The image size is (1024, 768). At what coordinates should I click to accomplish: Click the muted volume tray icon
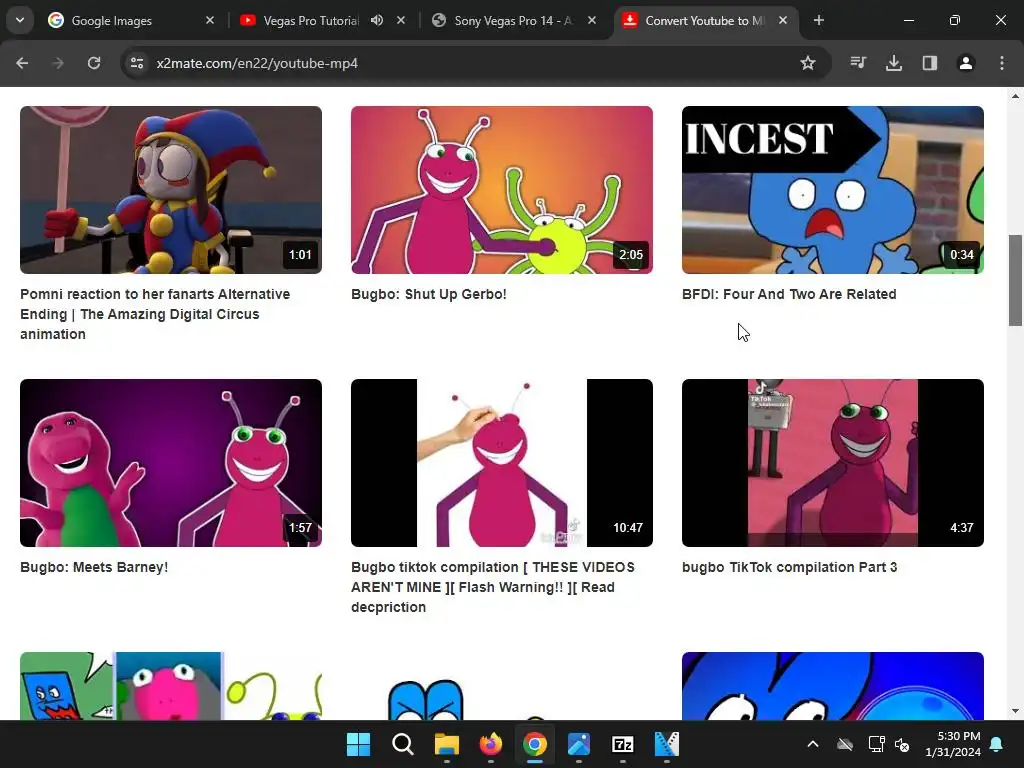coord(902,744)
